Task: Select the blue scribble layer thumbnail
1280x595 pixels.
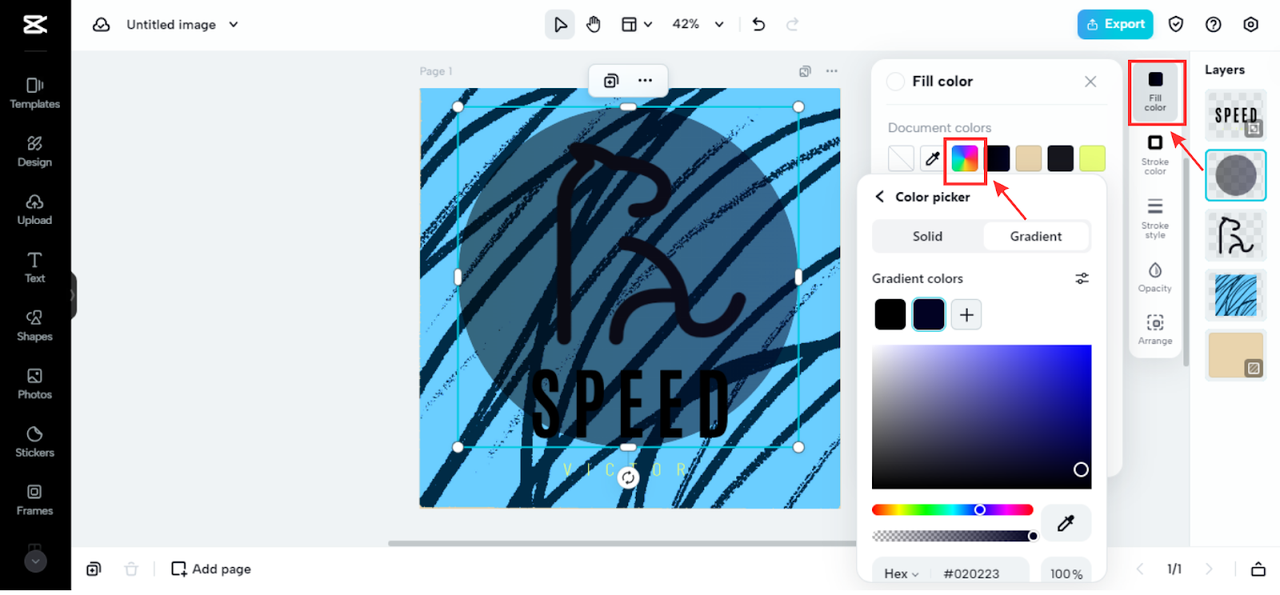Action: pos(1235,295)
